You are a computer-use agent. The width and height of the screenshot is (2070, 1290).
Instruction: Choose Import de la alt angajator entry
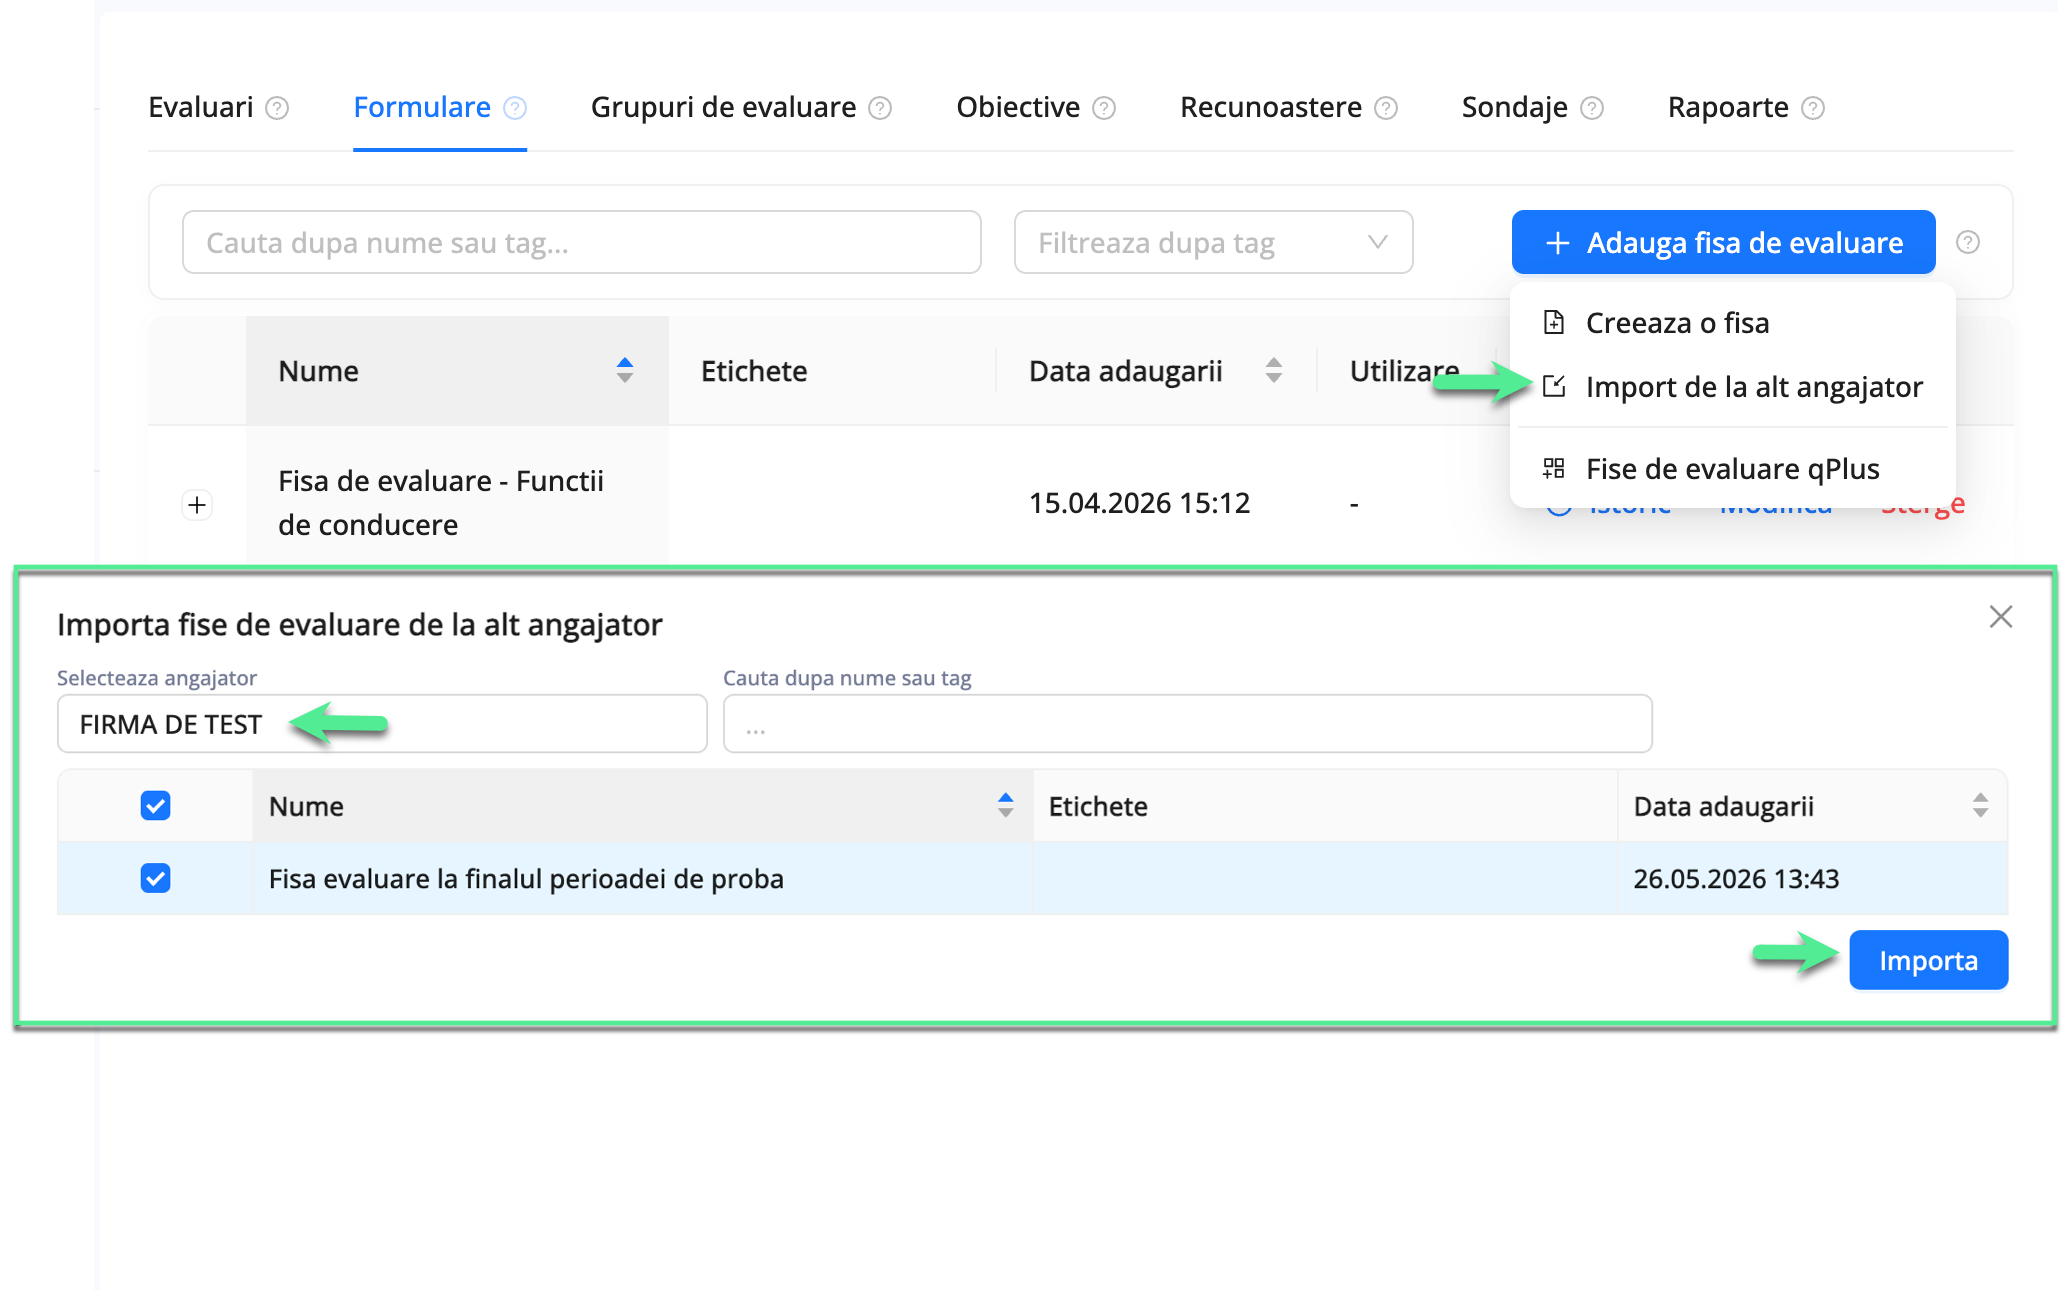(x=1732, y=386)
